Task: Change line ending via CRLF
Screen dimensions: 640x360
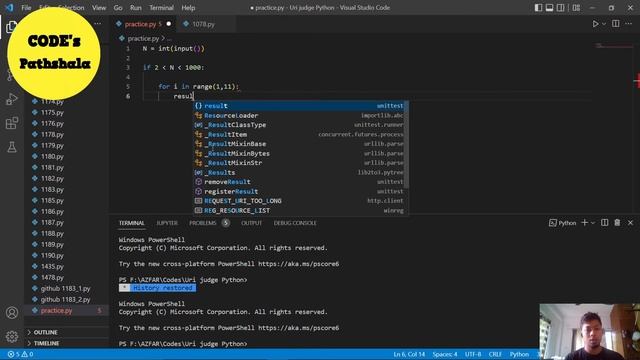Action: [x=495, y=354]
